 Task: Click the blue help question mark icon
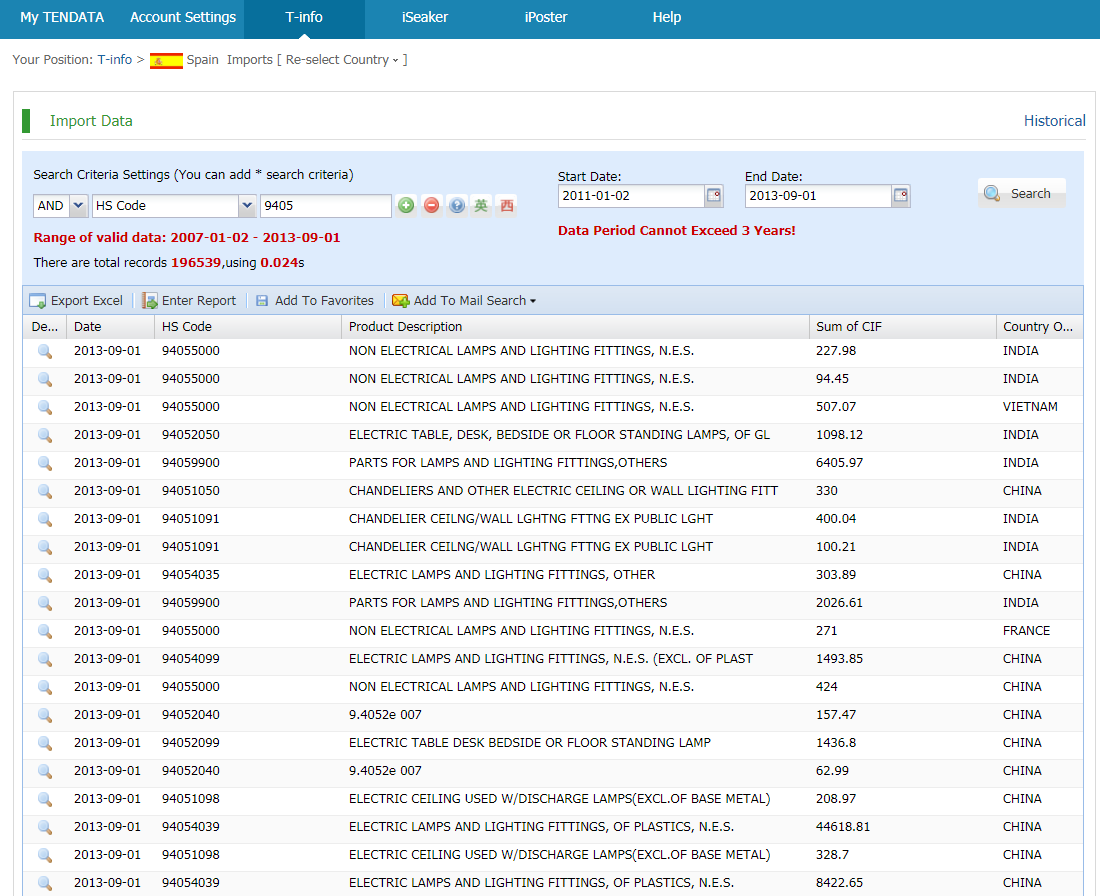click(457, 205)
